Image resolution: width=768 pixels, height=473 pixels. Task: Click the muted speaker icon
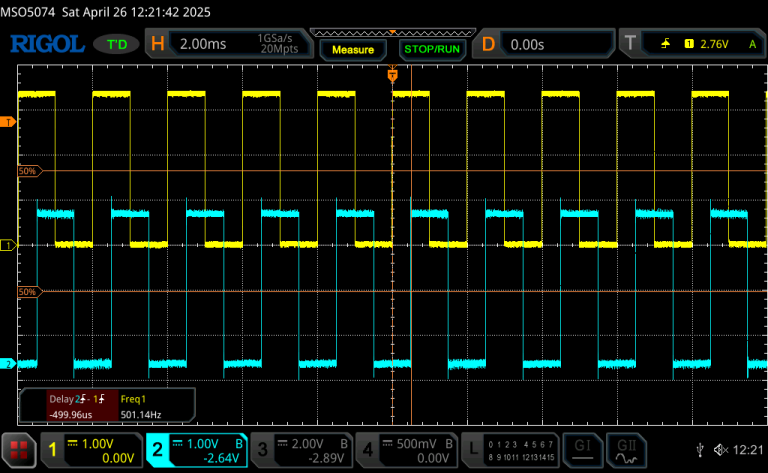pyautogui.click(x=722, y=451)
